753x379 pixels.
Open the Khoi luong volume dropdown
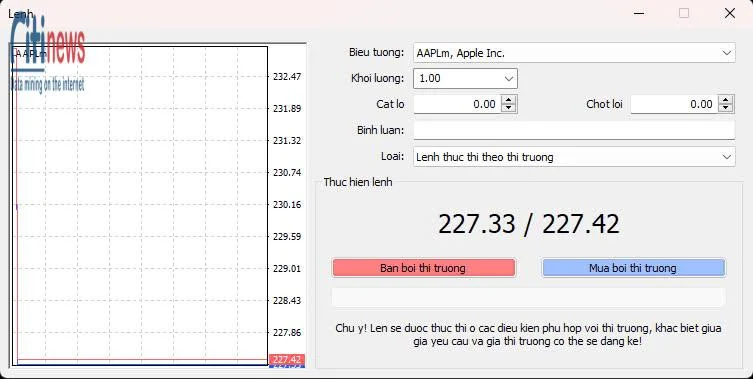pyautogui.click(x=465, y=78)
